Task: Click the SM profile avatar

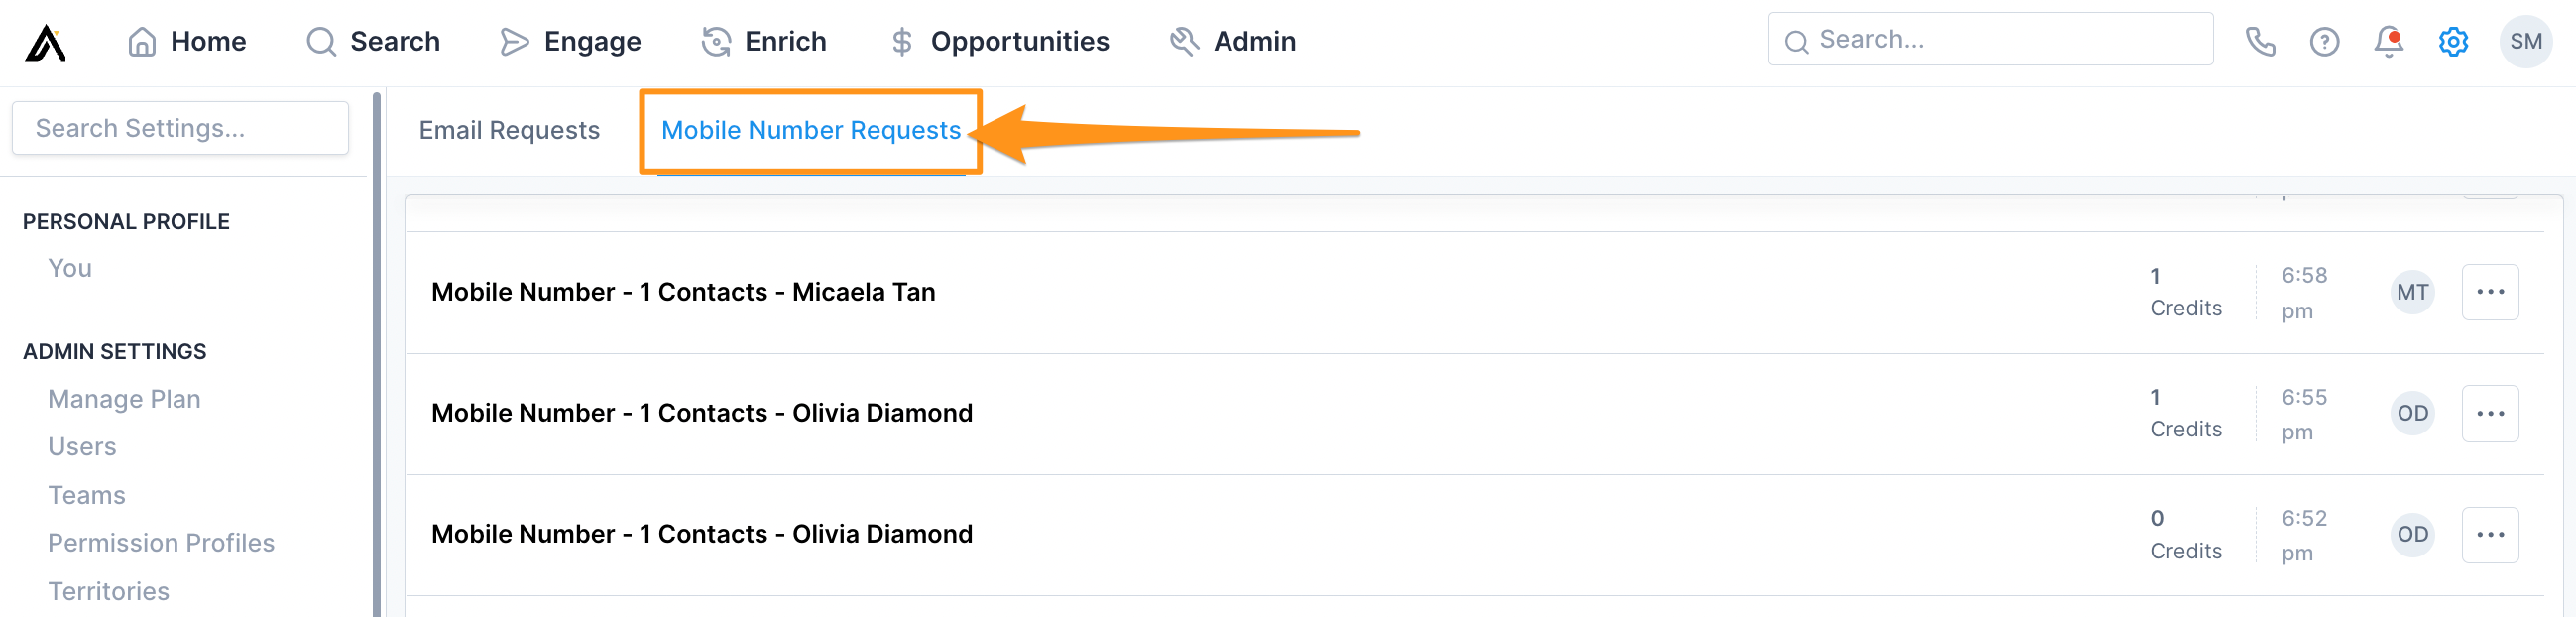Action: pyautogui.click(x=2527, y=41)
